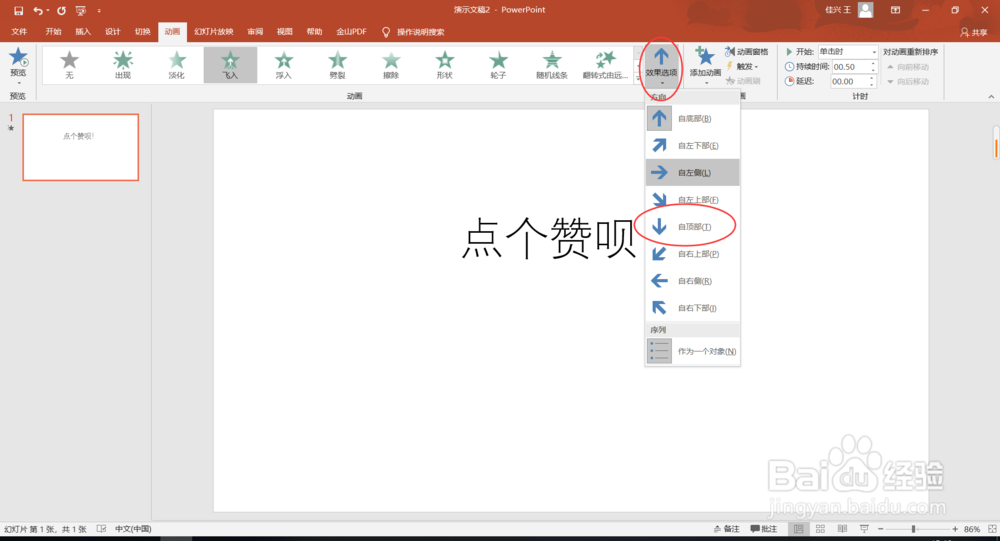Choose sequence 作为一个对象(N)
This screenshot has height=541, width=1000.
coord(693,351)
